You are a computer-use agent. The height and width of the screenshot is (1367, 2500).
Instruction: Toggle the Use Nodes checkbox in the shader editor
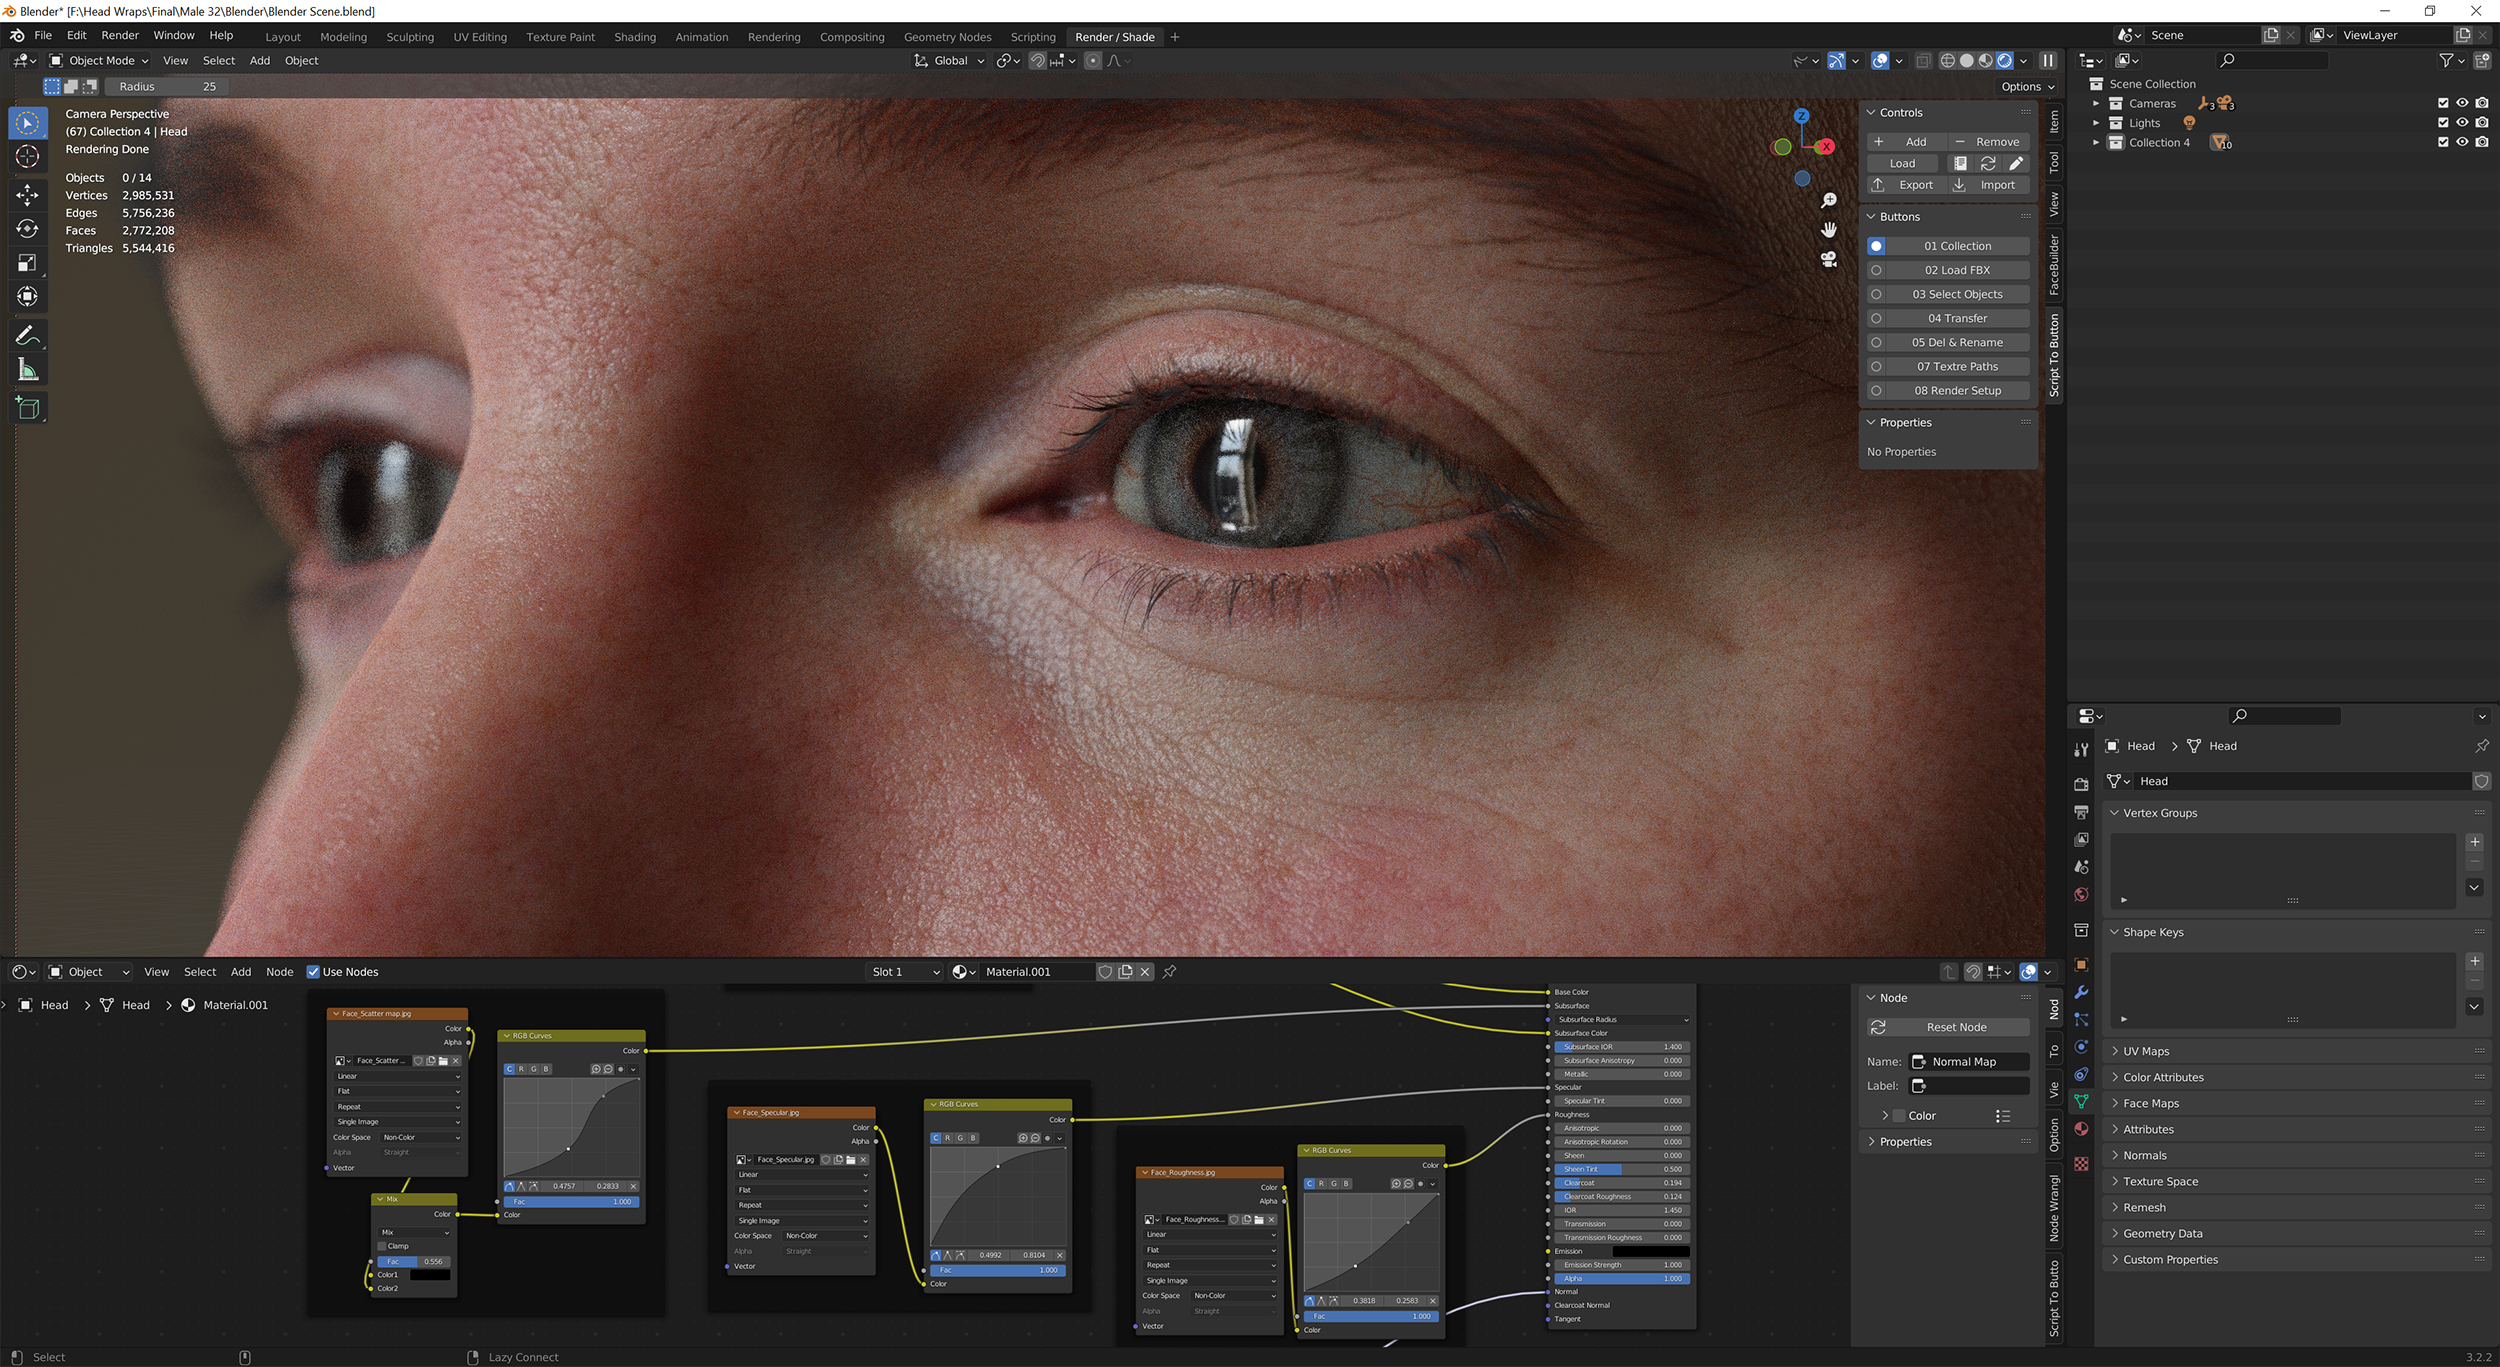coord(315,971)
